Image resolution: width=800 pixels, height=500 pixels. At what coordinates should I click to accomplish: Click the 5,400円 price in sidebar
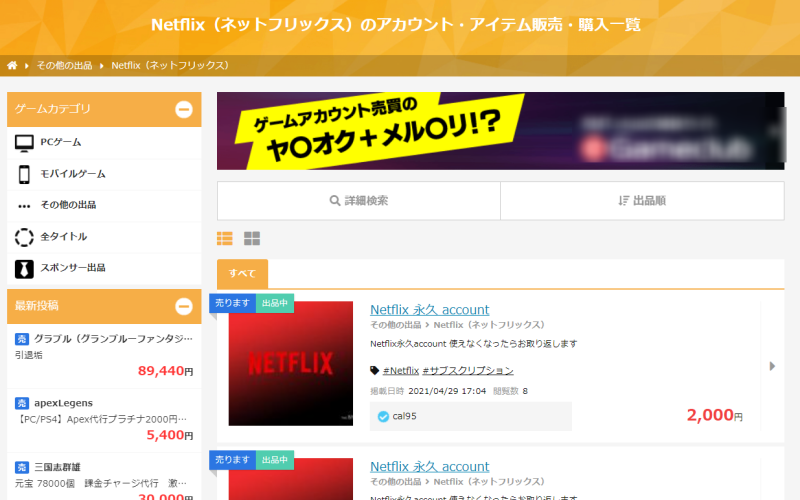click(x=170, y=435)
